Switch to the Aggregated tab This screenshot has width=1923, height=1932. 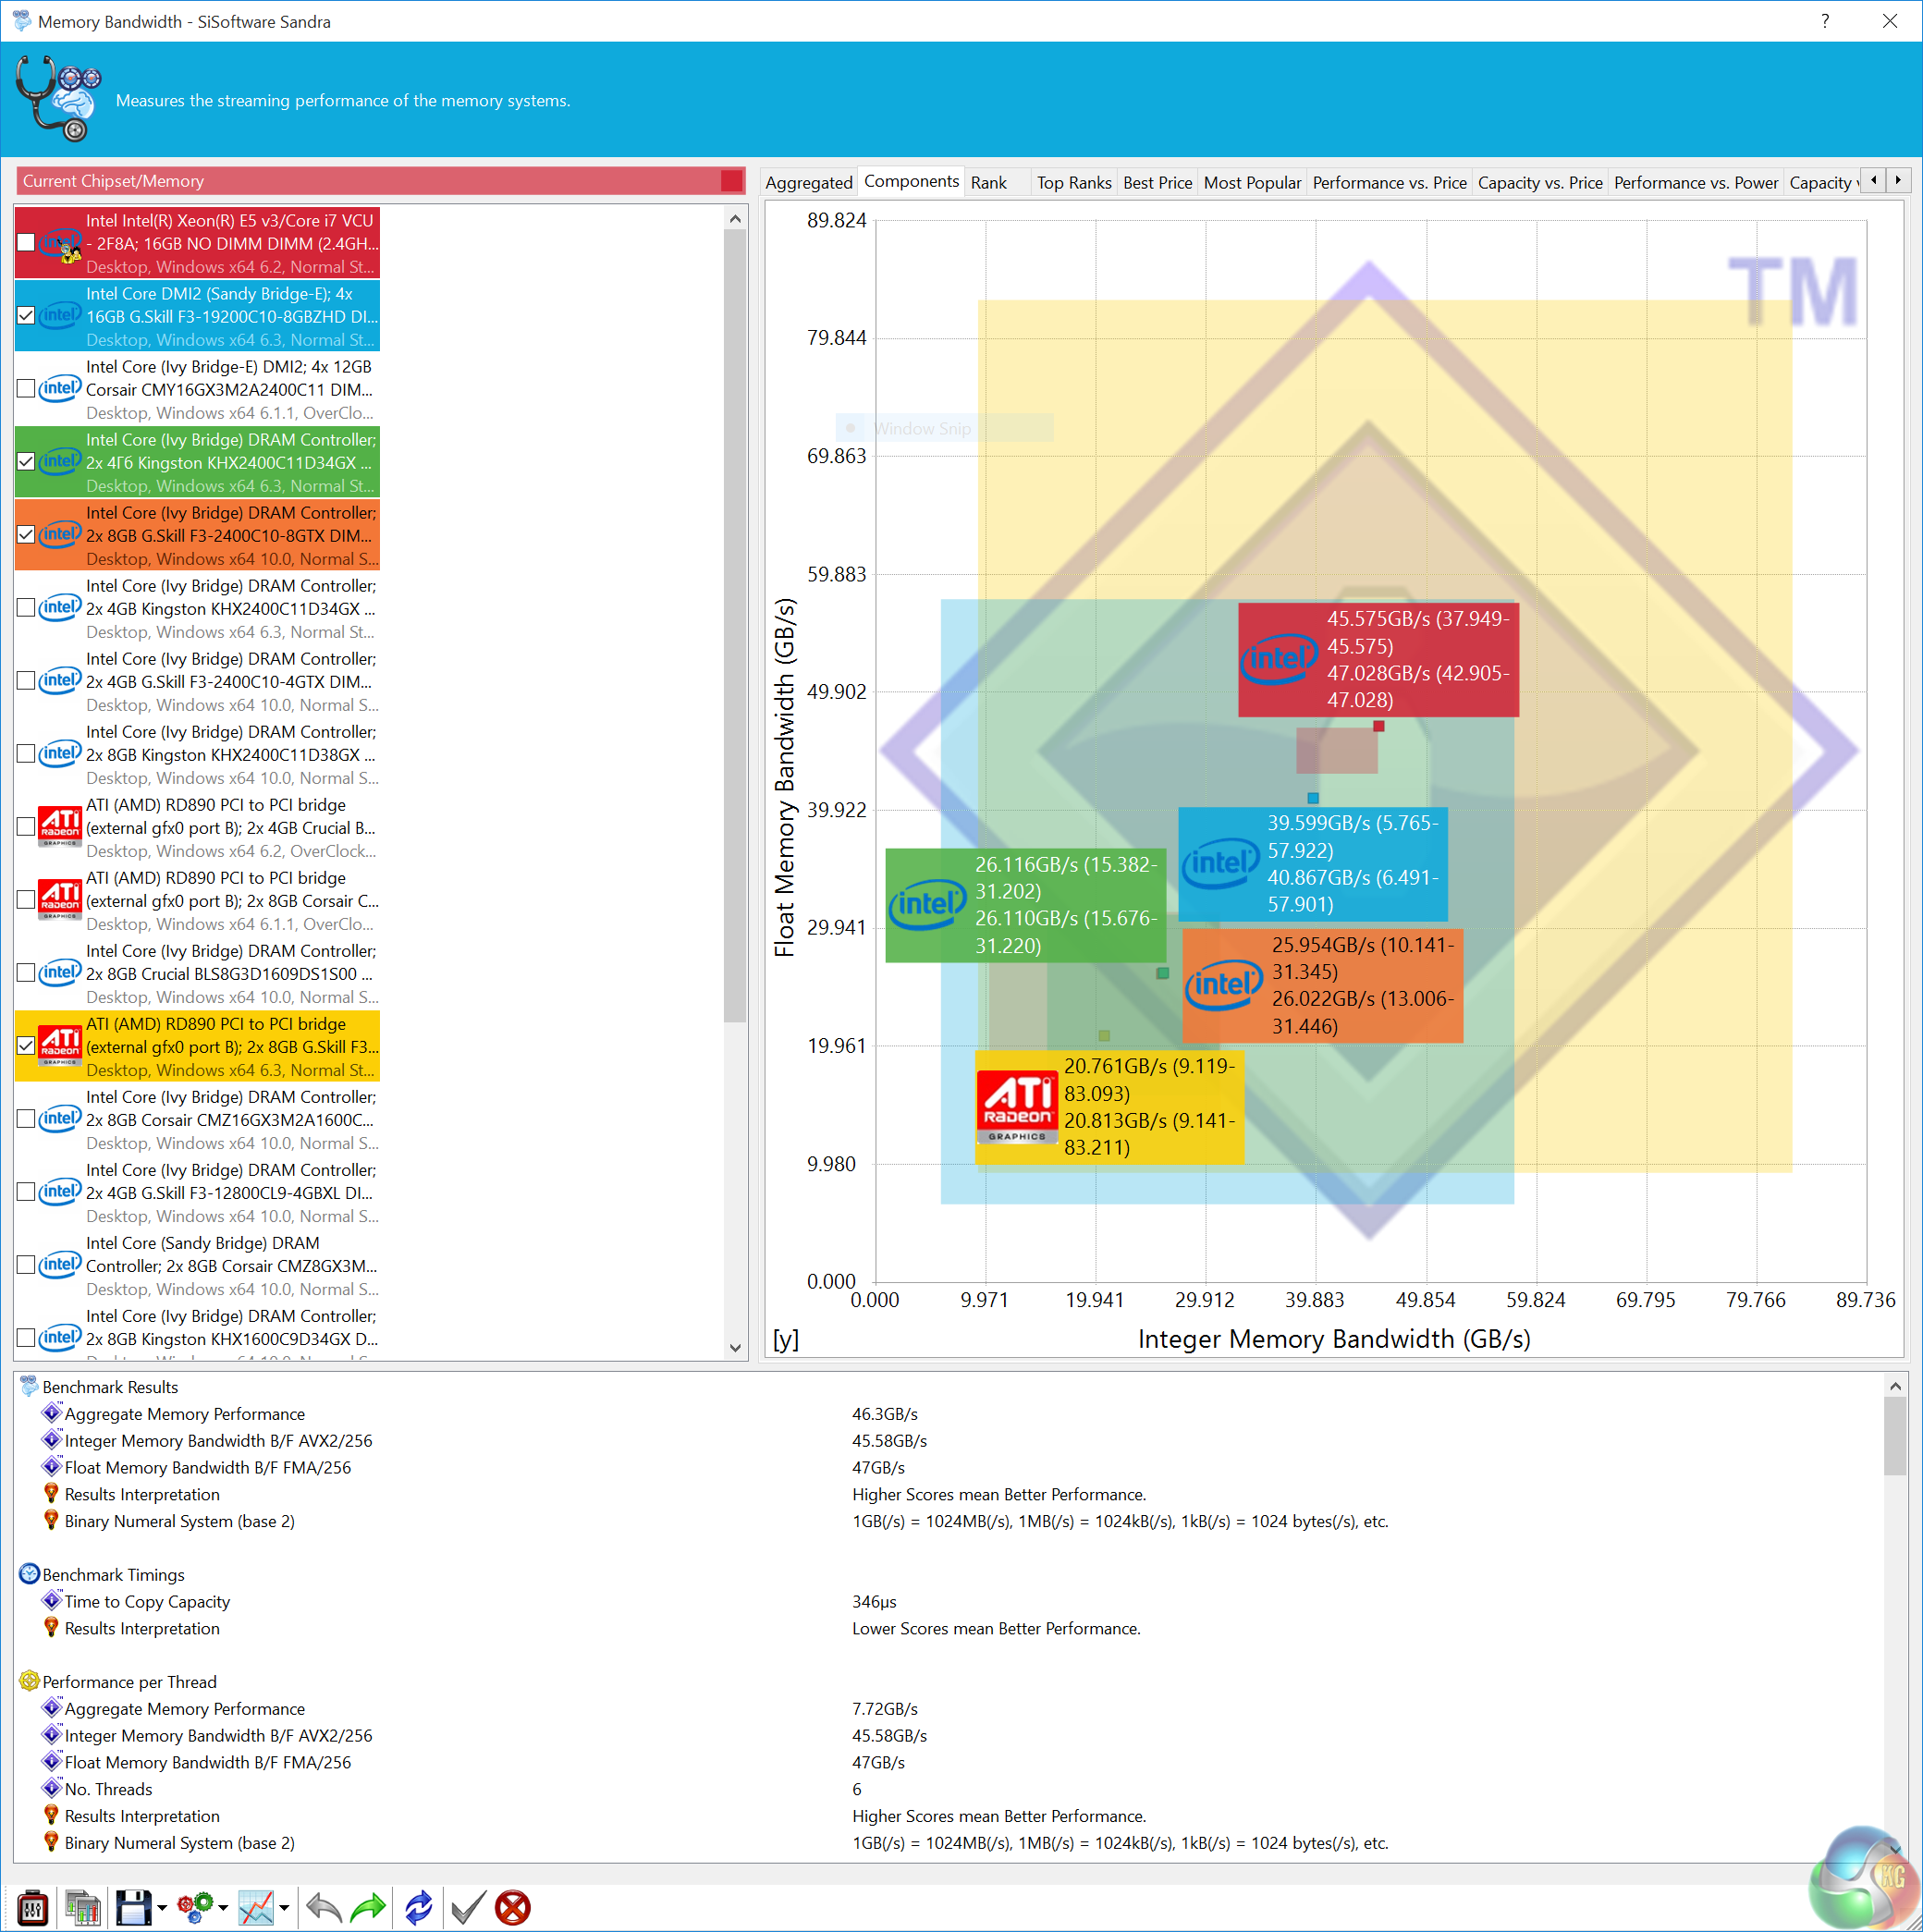[808, 183]
